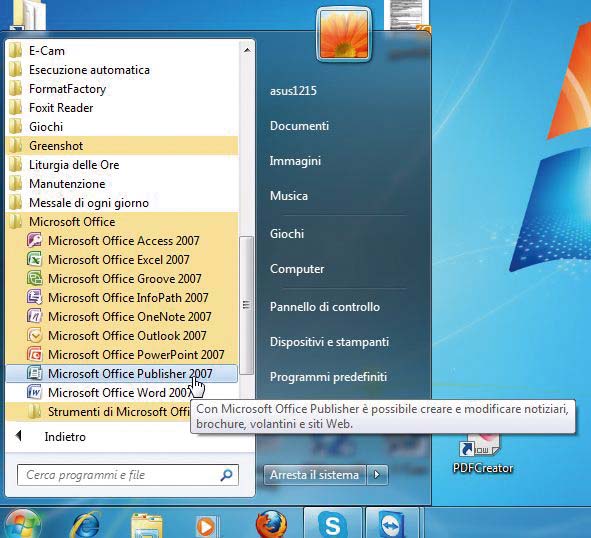Screen dimensions: 591x538
Task: Expand the Manutenzione folder
Action: pos(122,184)
